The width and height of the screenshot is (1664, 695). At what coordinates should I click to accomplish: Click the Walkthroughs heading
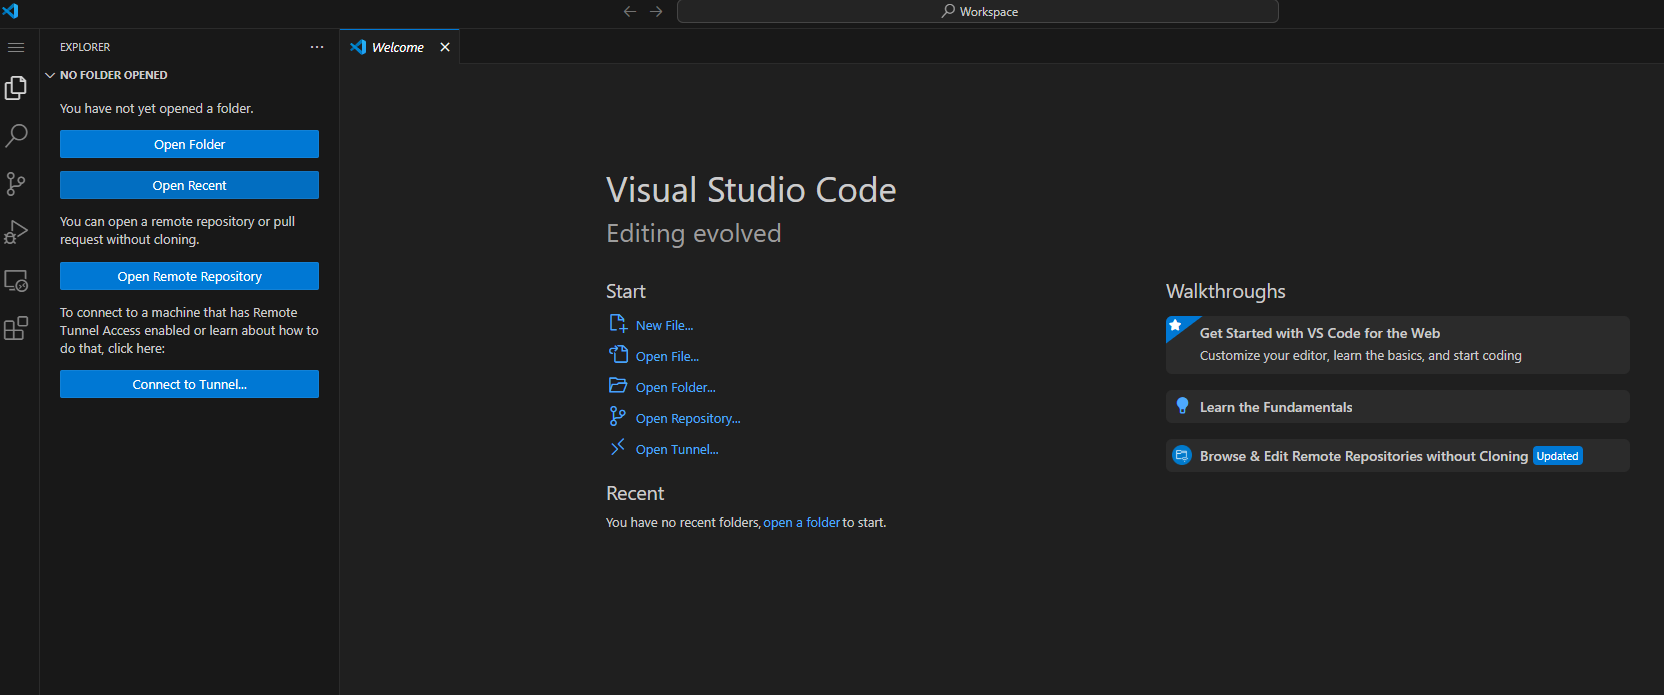tap(1226, 291)
